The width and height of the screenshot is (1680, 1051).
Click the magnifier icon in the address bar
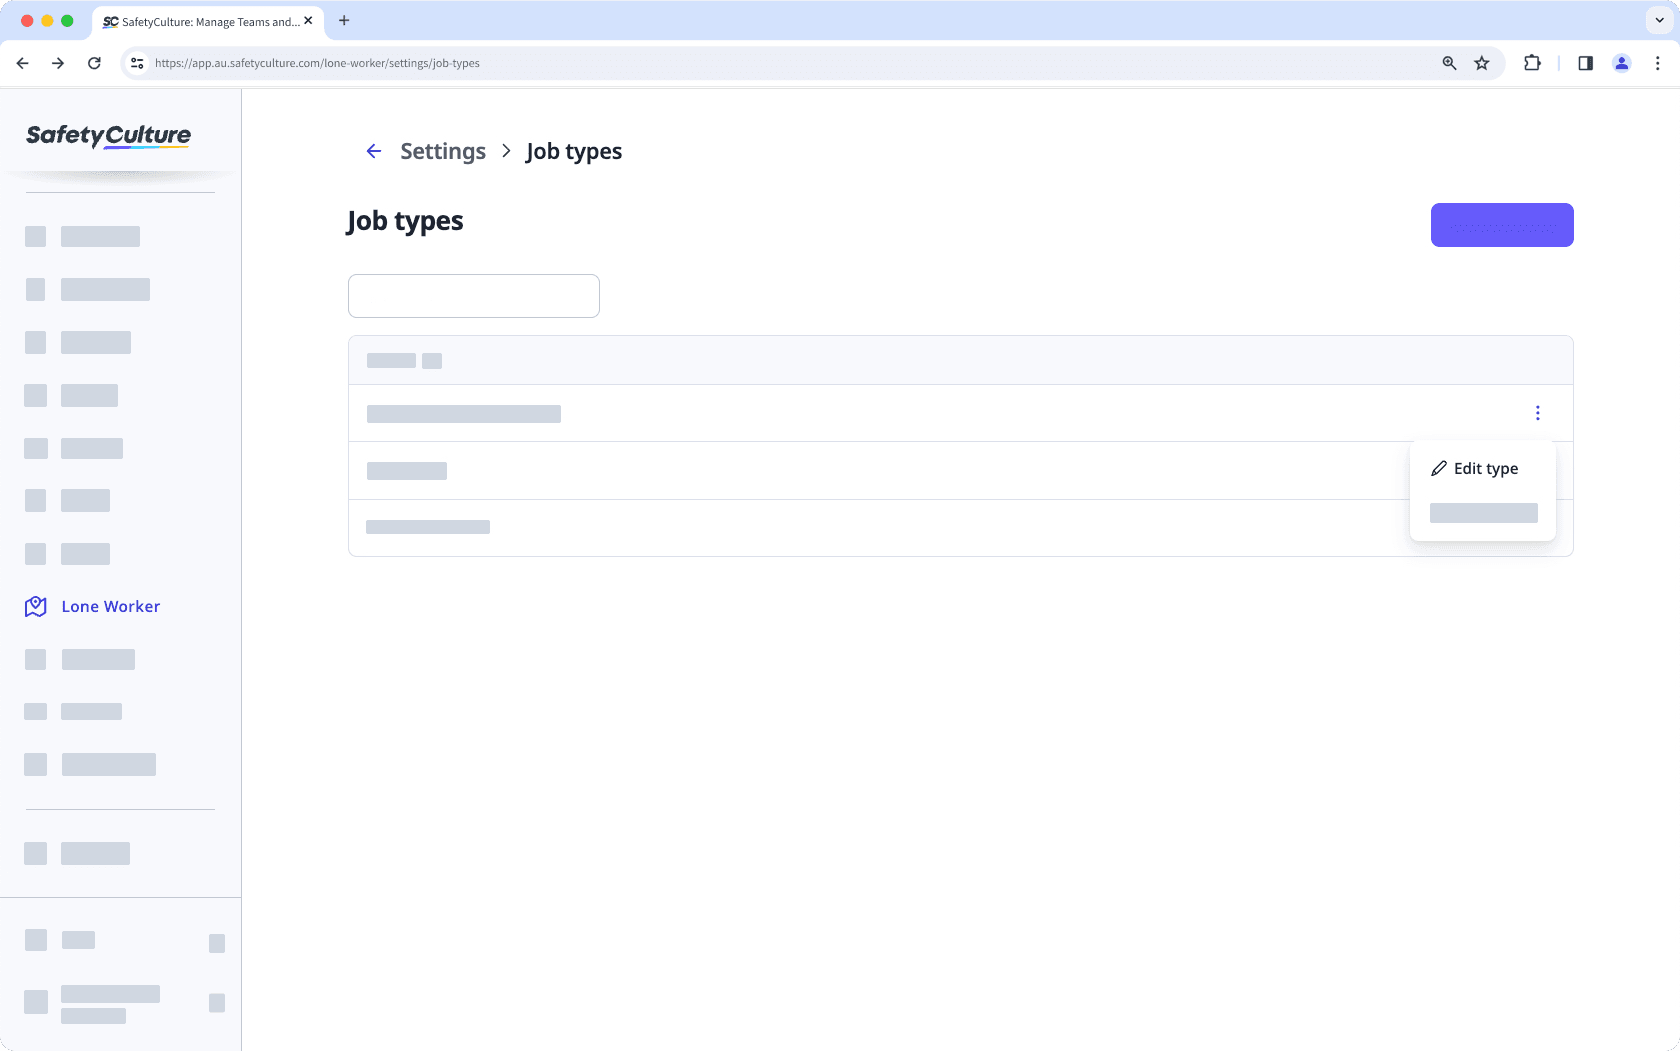point(1449,63)
